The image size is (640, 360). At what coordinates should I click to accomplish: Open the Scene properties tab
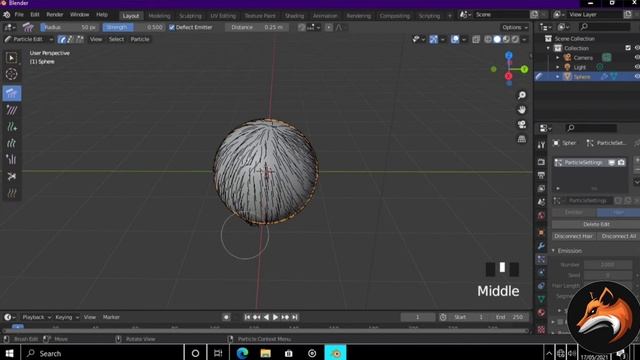[x=541, y=202]
